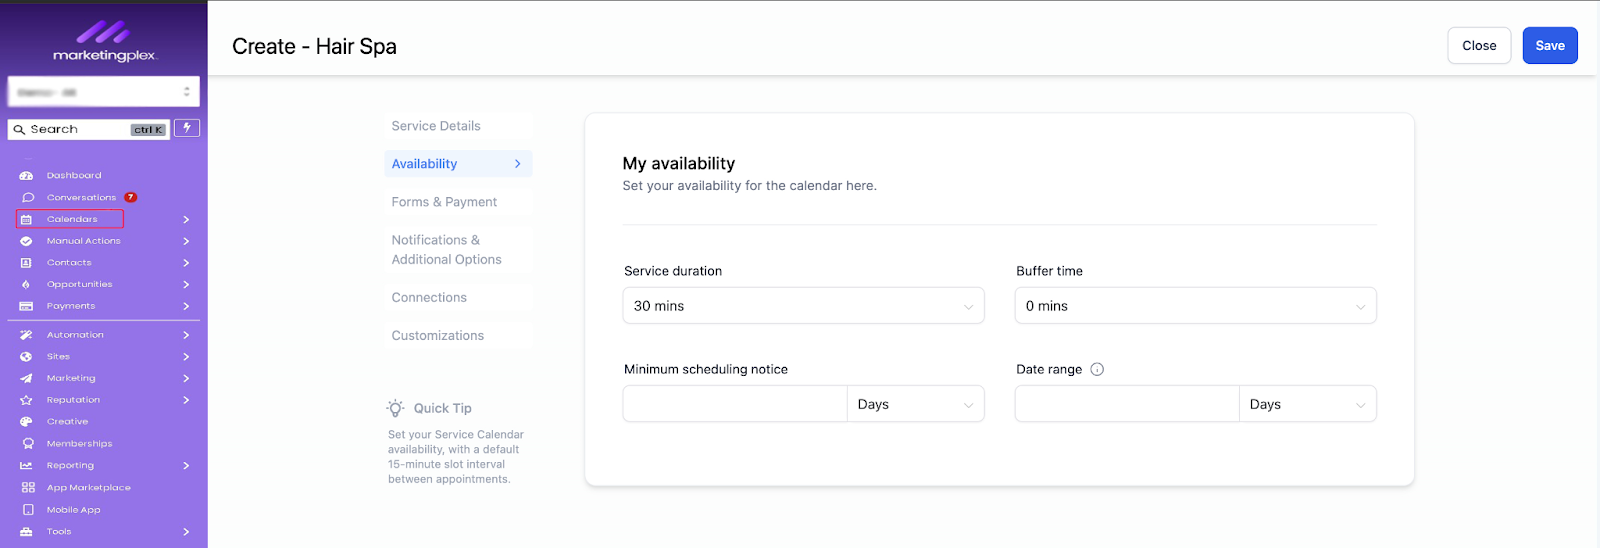Click the Contacts icon in sidebar
1600x548 pixels.
(26, 263)
